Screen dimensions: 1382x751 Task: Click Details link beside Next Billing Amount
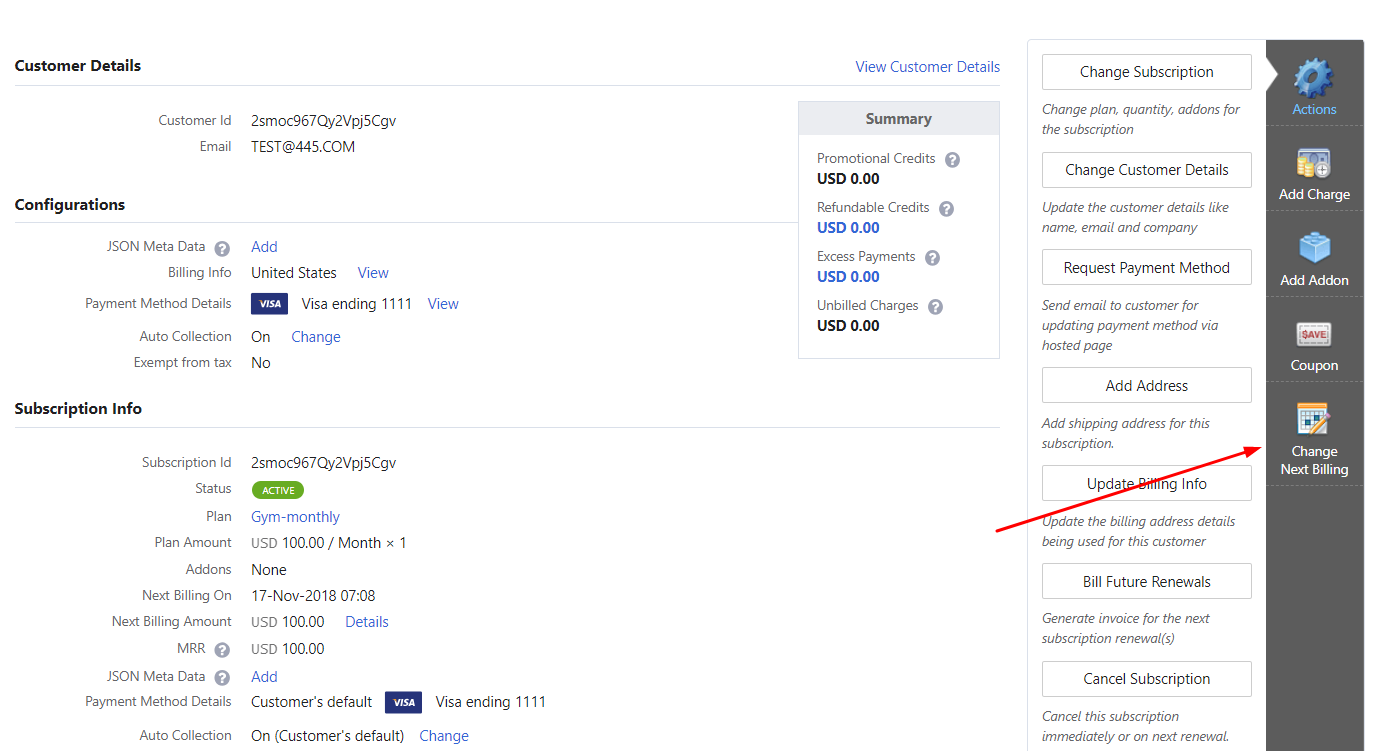366,622
